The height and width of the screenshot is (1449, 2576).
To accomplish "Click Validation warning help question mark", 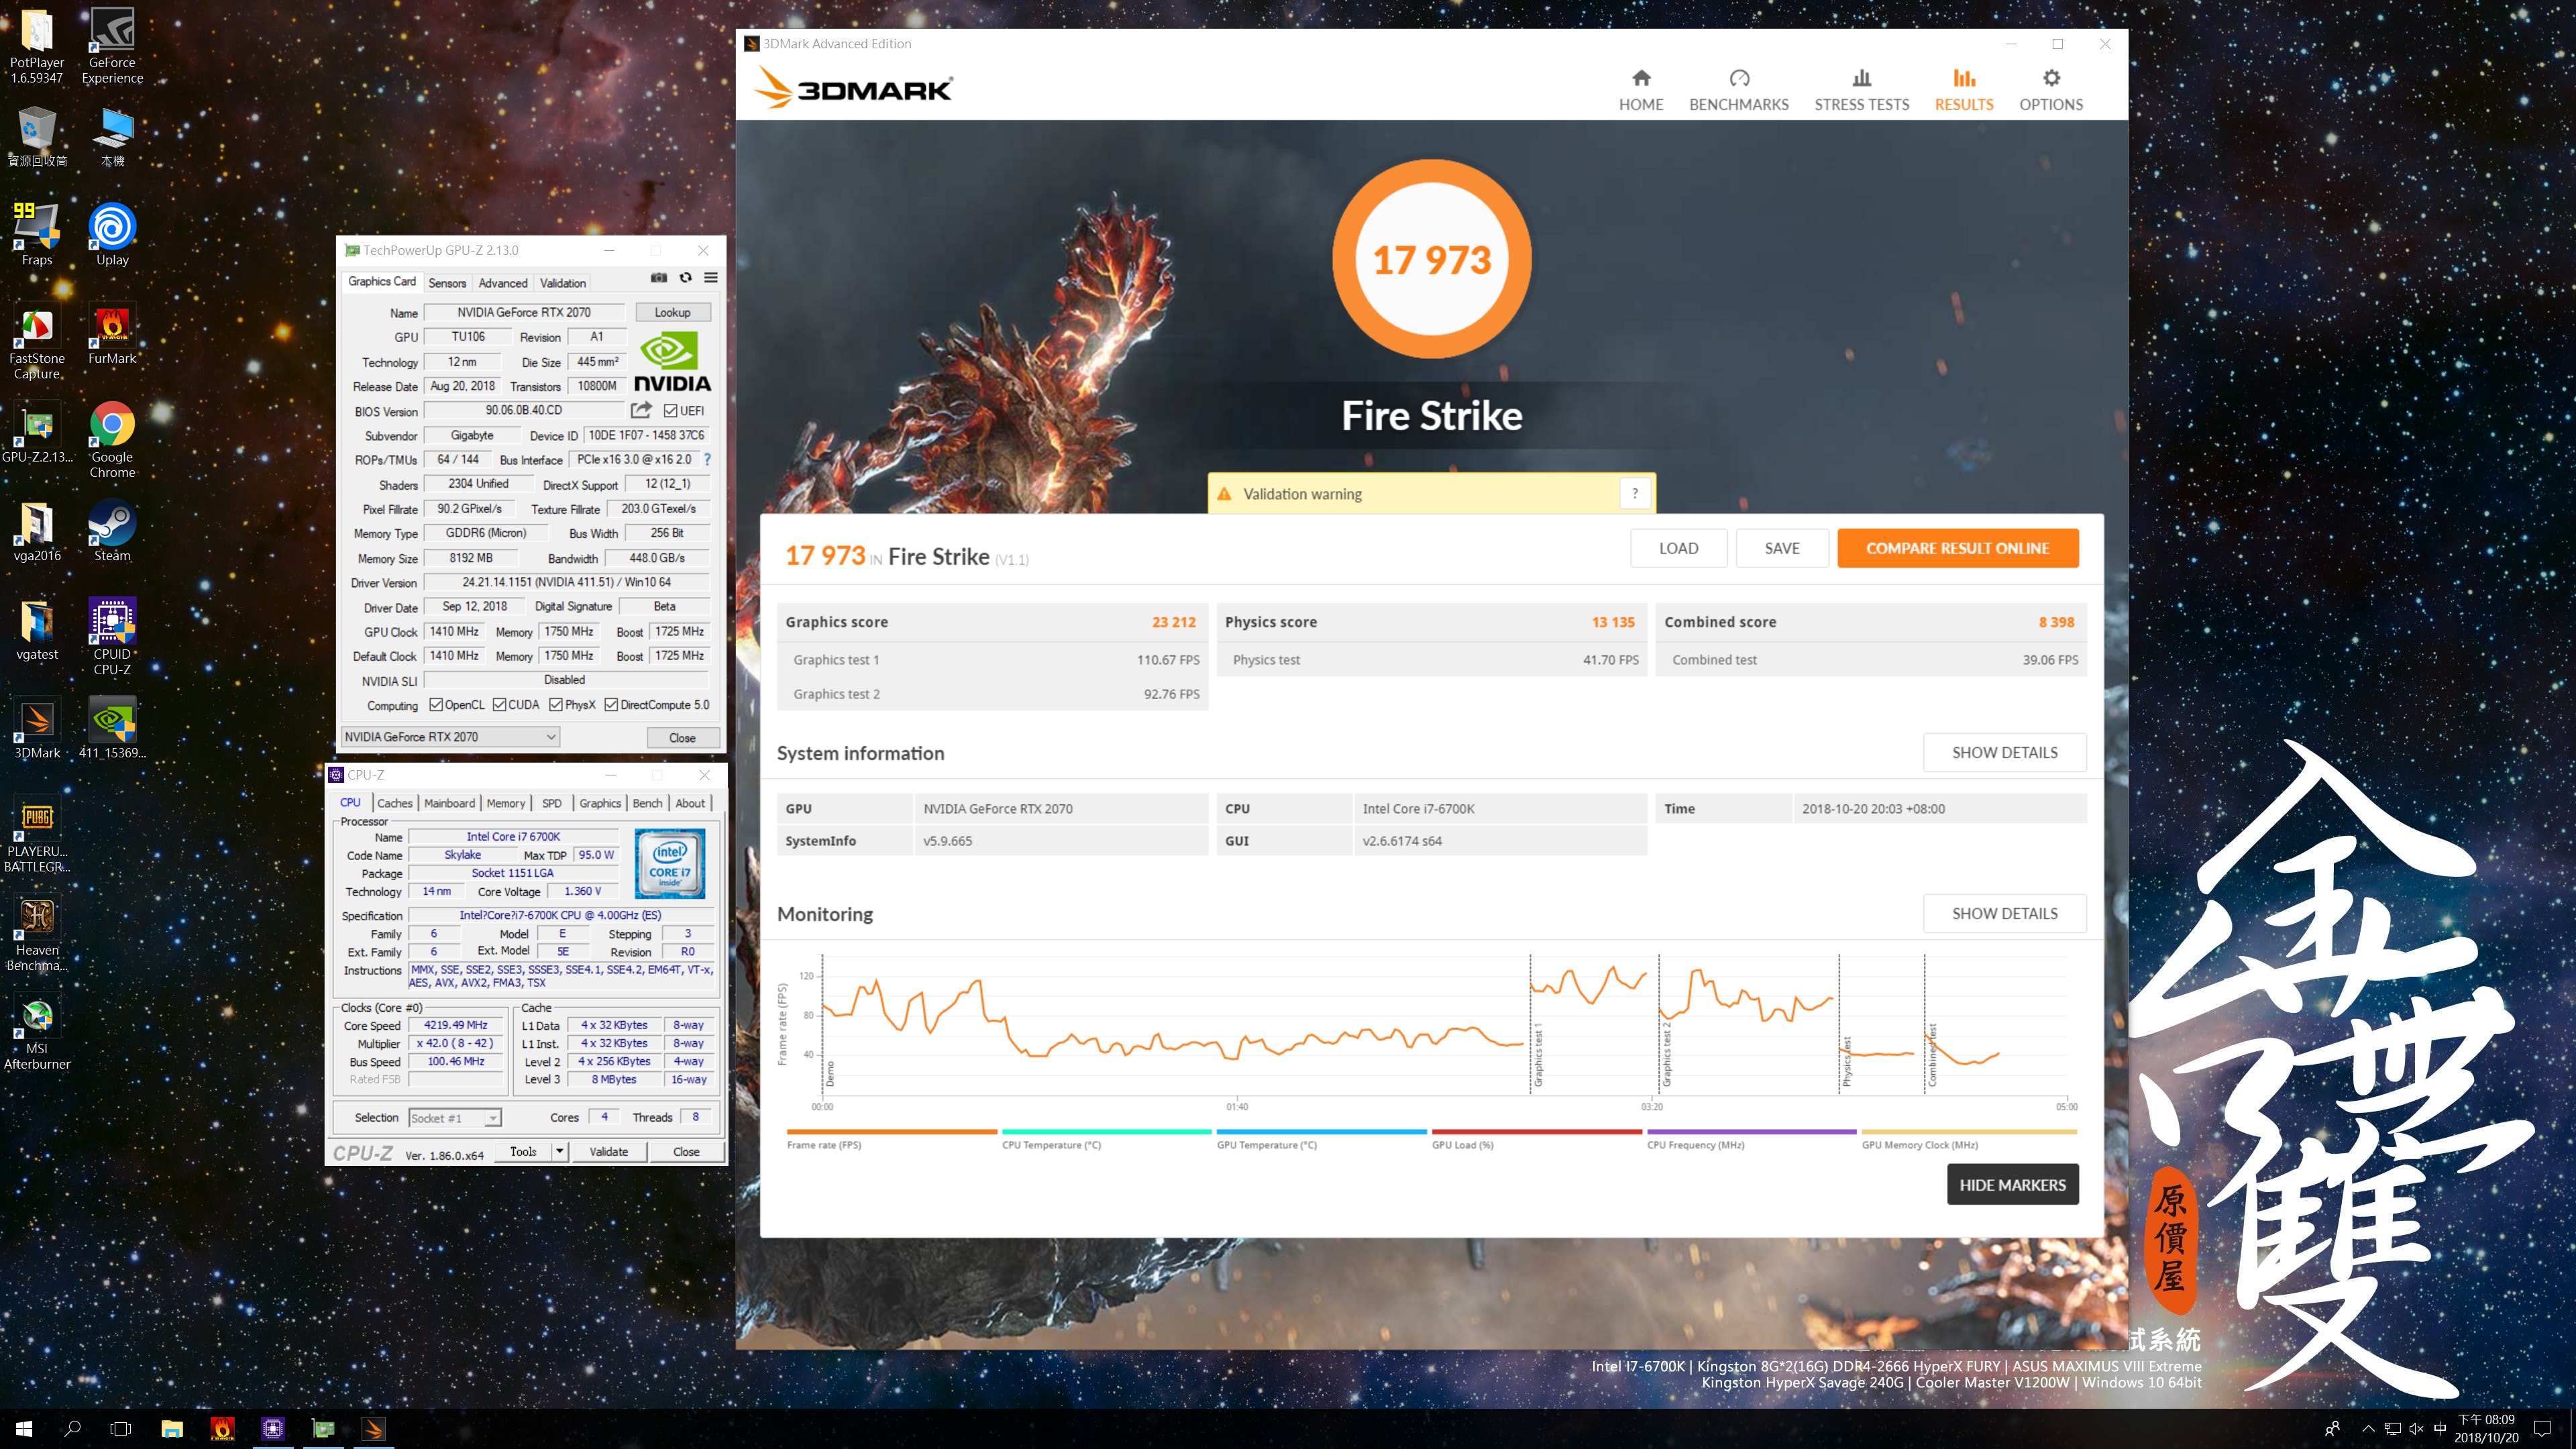I will coord(1635,493).
